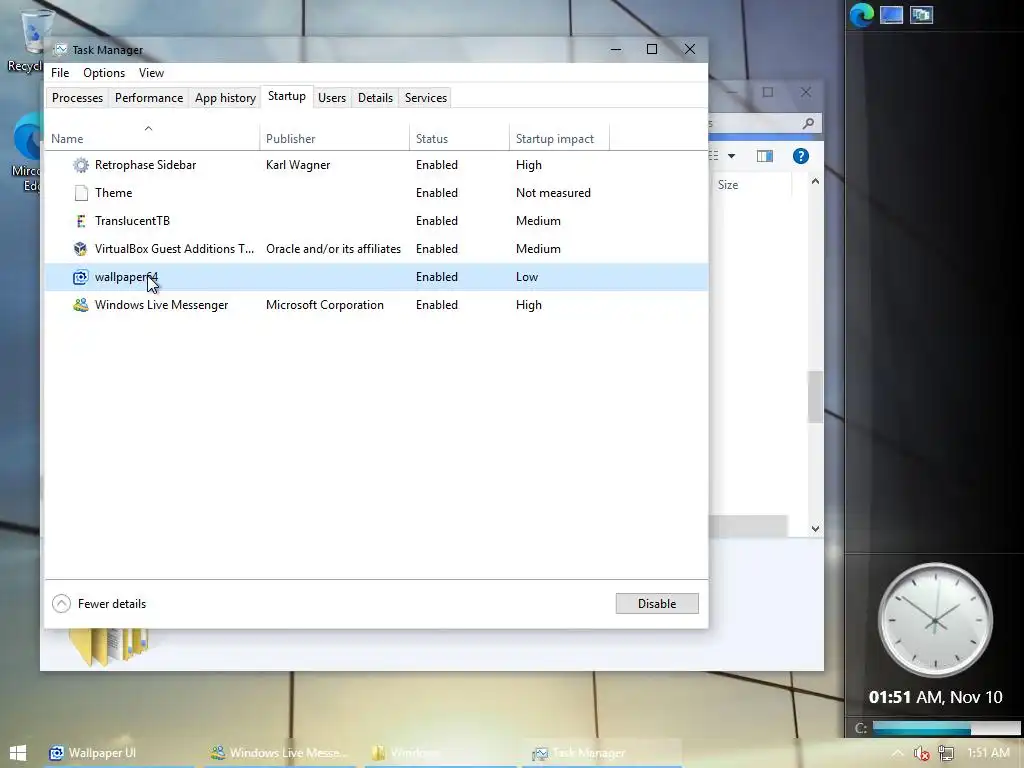Viewport: 1024px width, 768px height.
Task: Click the network tray icon
Action: point(946,753)
